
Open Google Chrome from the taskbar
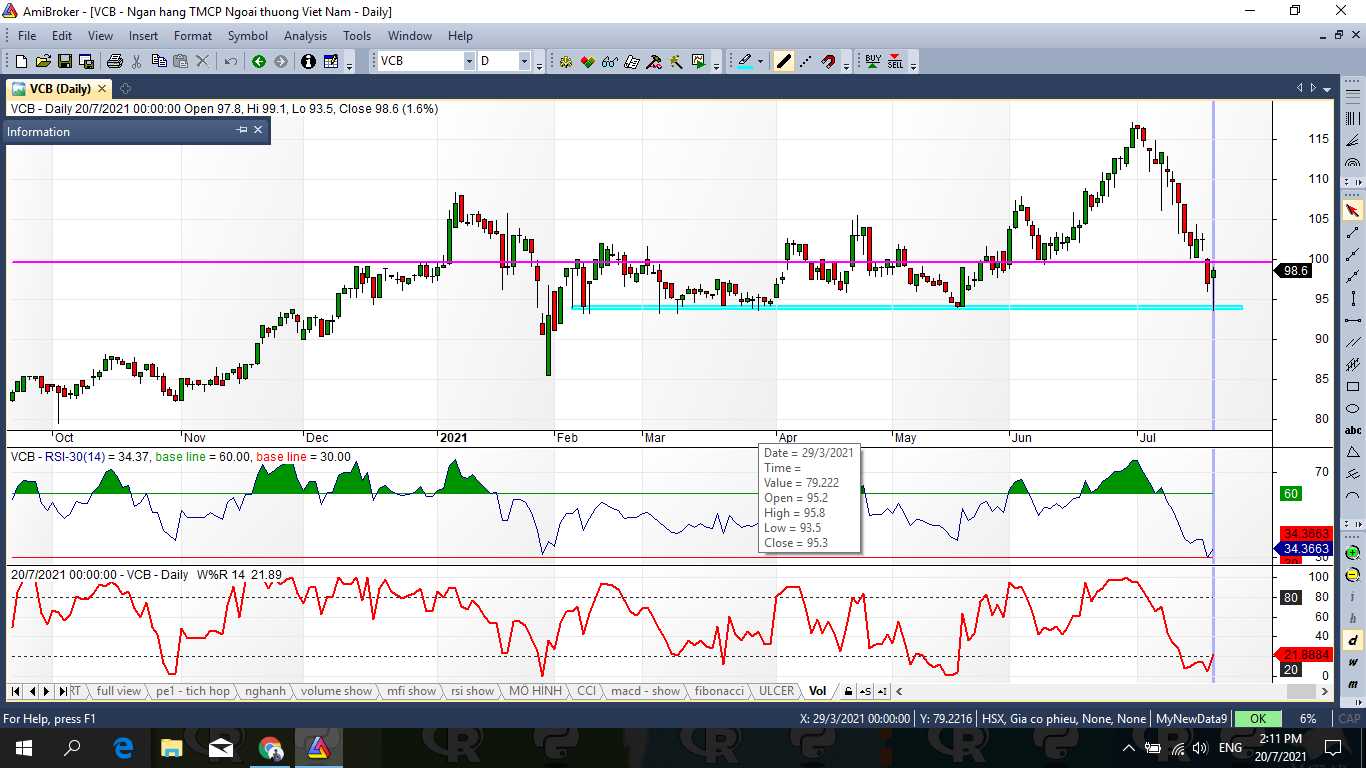click(270, 748)
